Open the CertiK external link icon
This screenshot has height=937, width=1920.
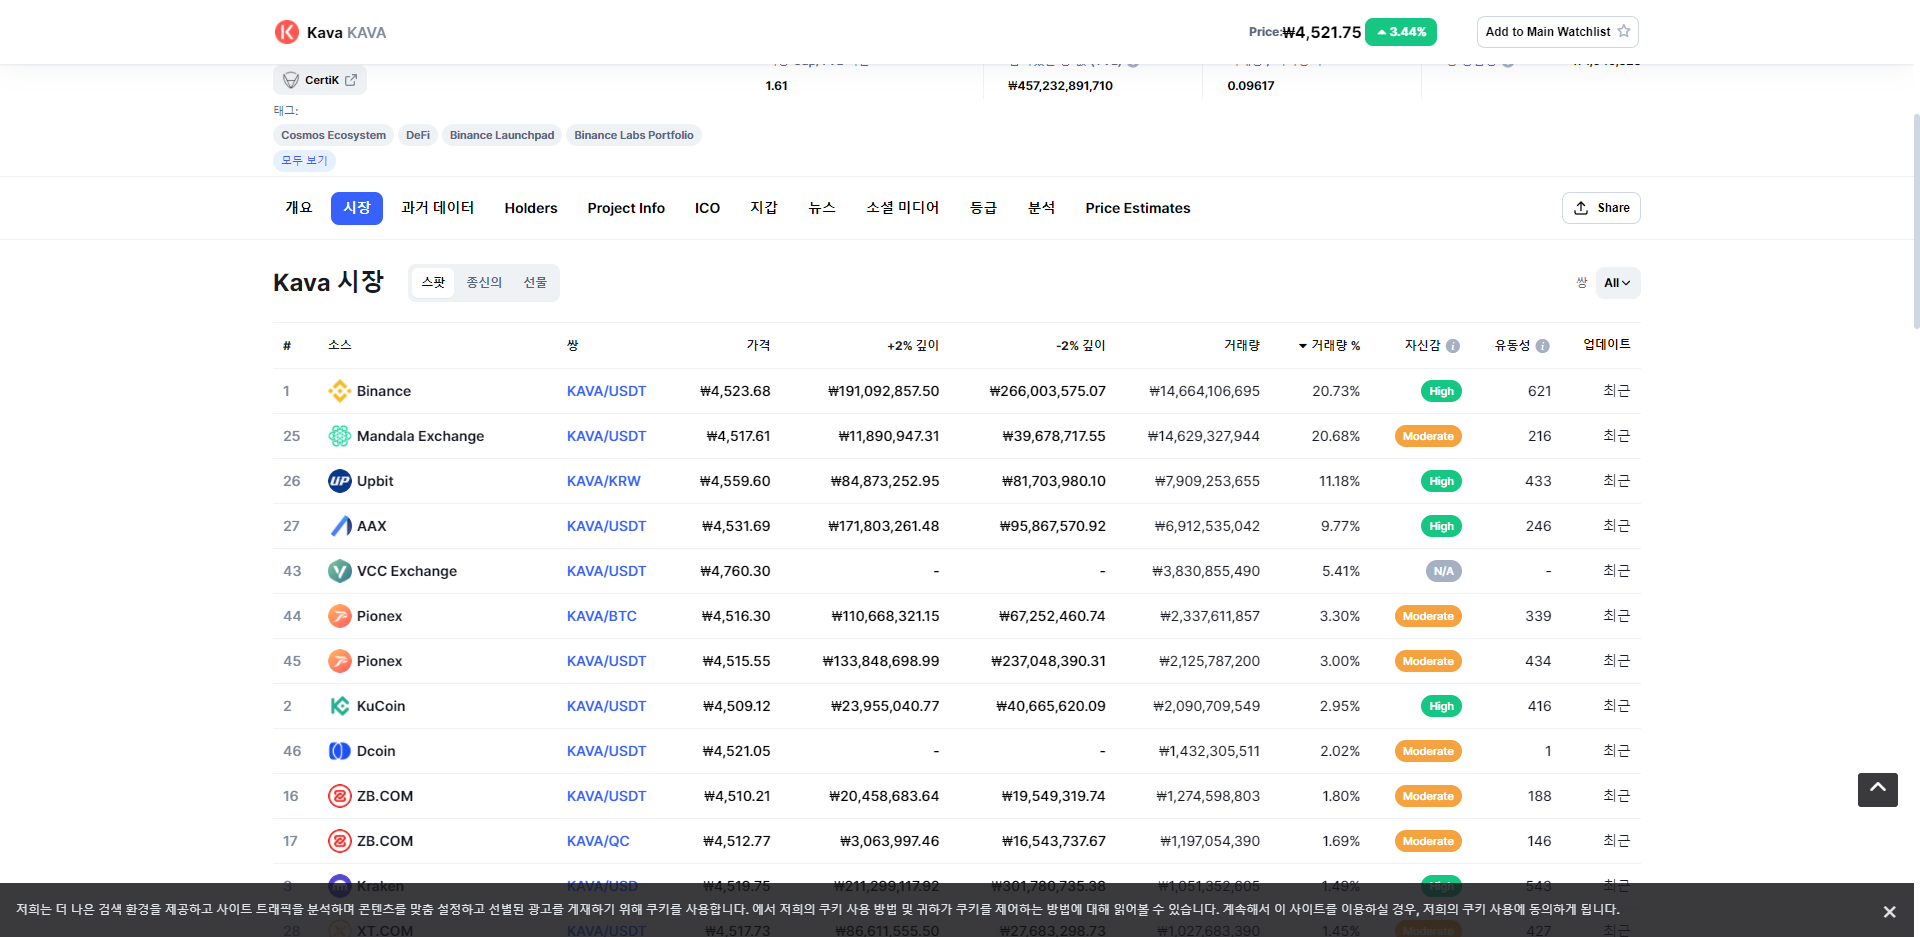coord(351,80)
